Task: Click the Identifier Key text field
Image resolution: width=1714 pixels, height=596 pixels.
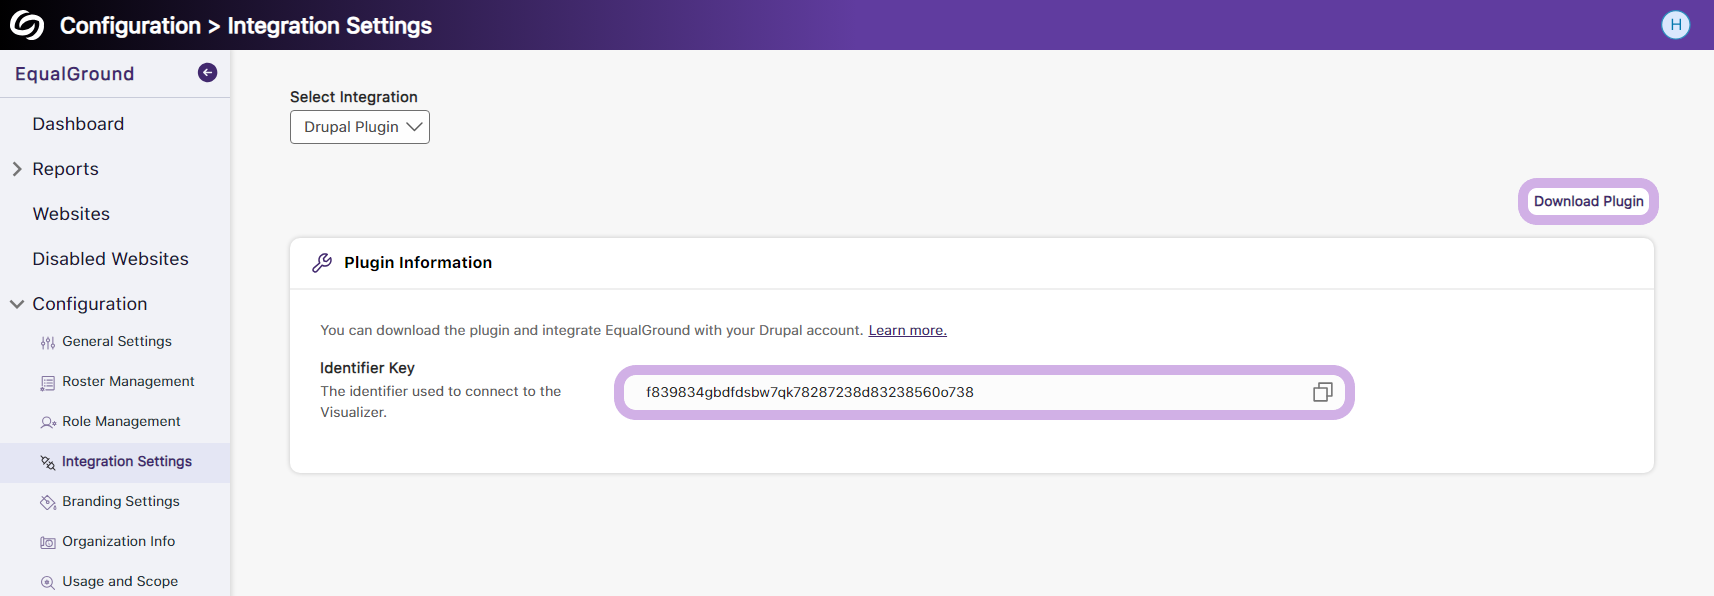Action: (960, 392)
